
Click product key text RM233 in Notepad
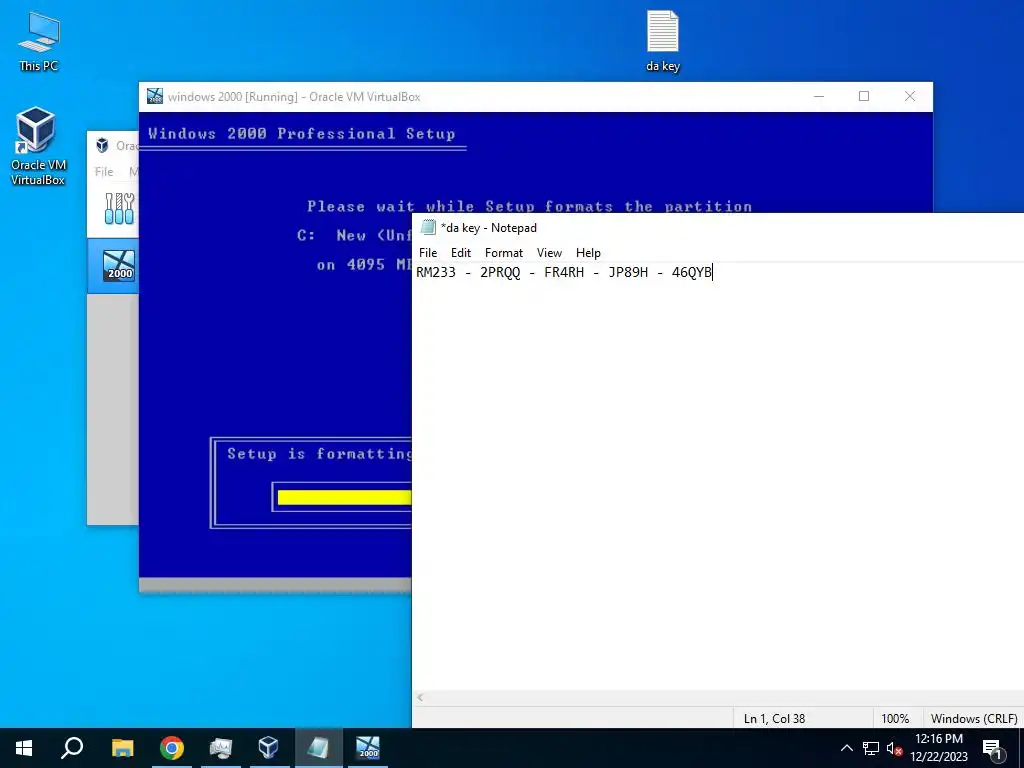436,272
